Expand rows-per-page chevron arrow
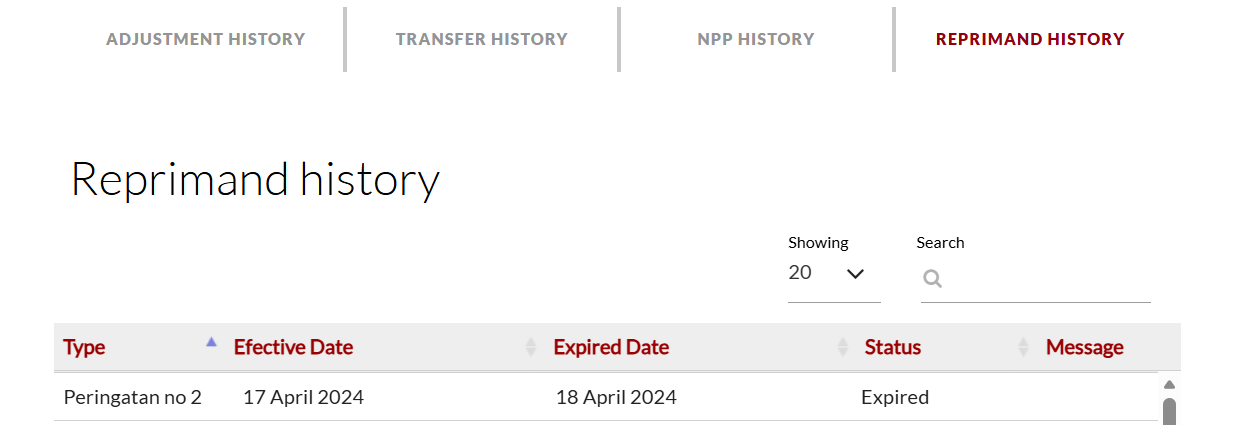The image size is (1240, 425). tap(855, 274)
